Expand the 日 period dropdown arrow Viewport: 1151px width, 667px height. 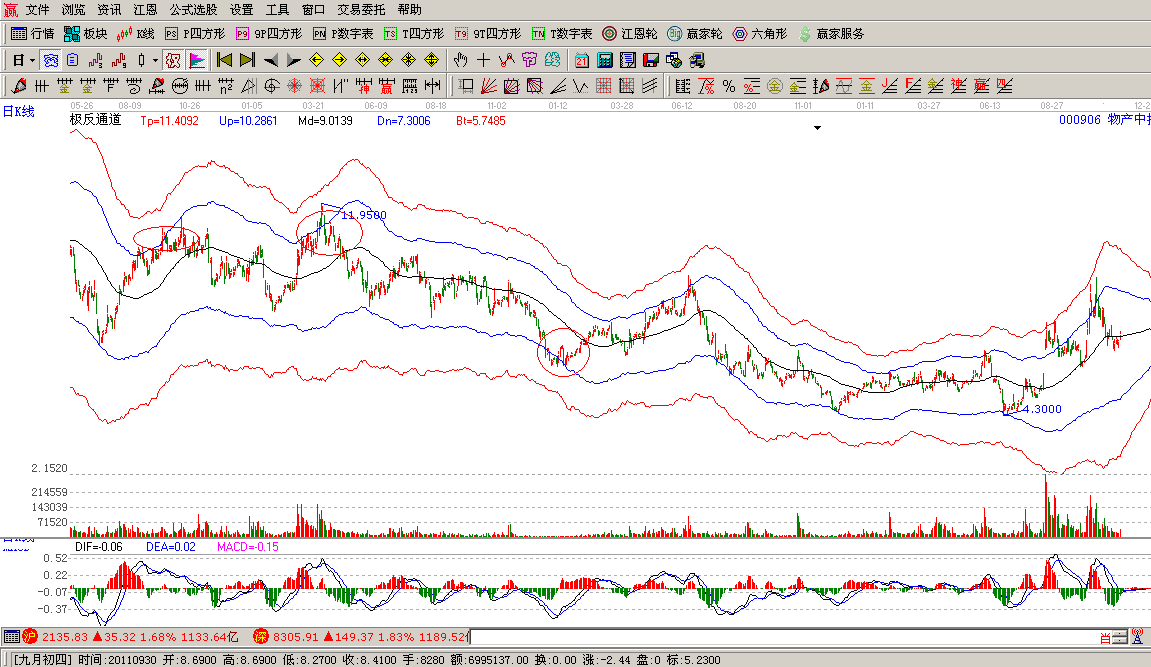(32, 60)
